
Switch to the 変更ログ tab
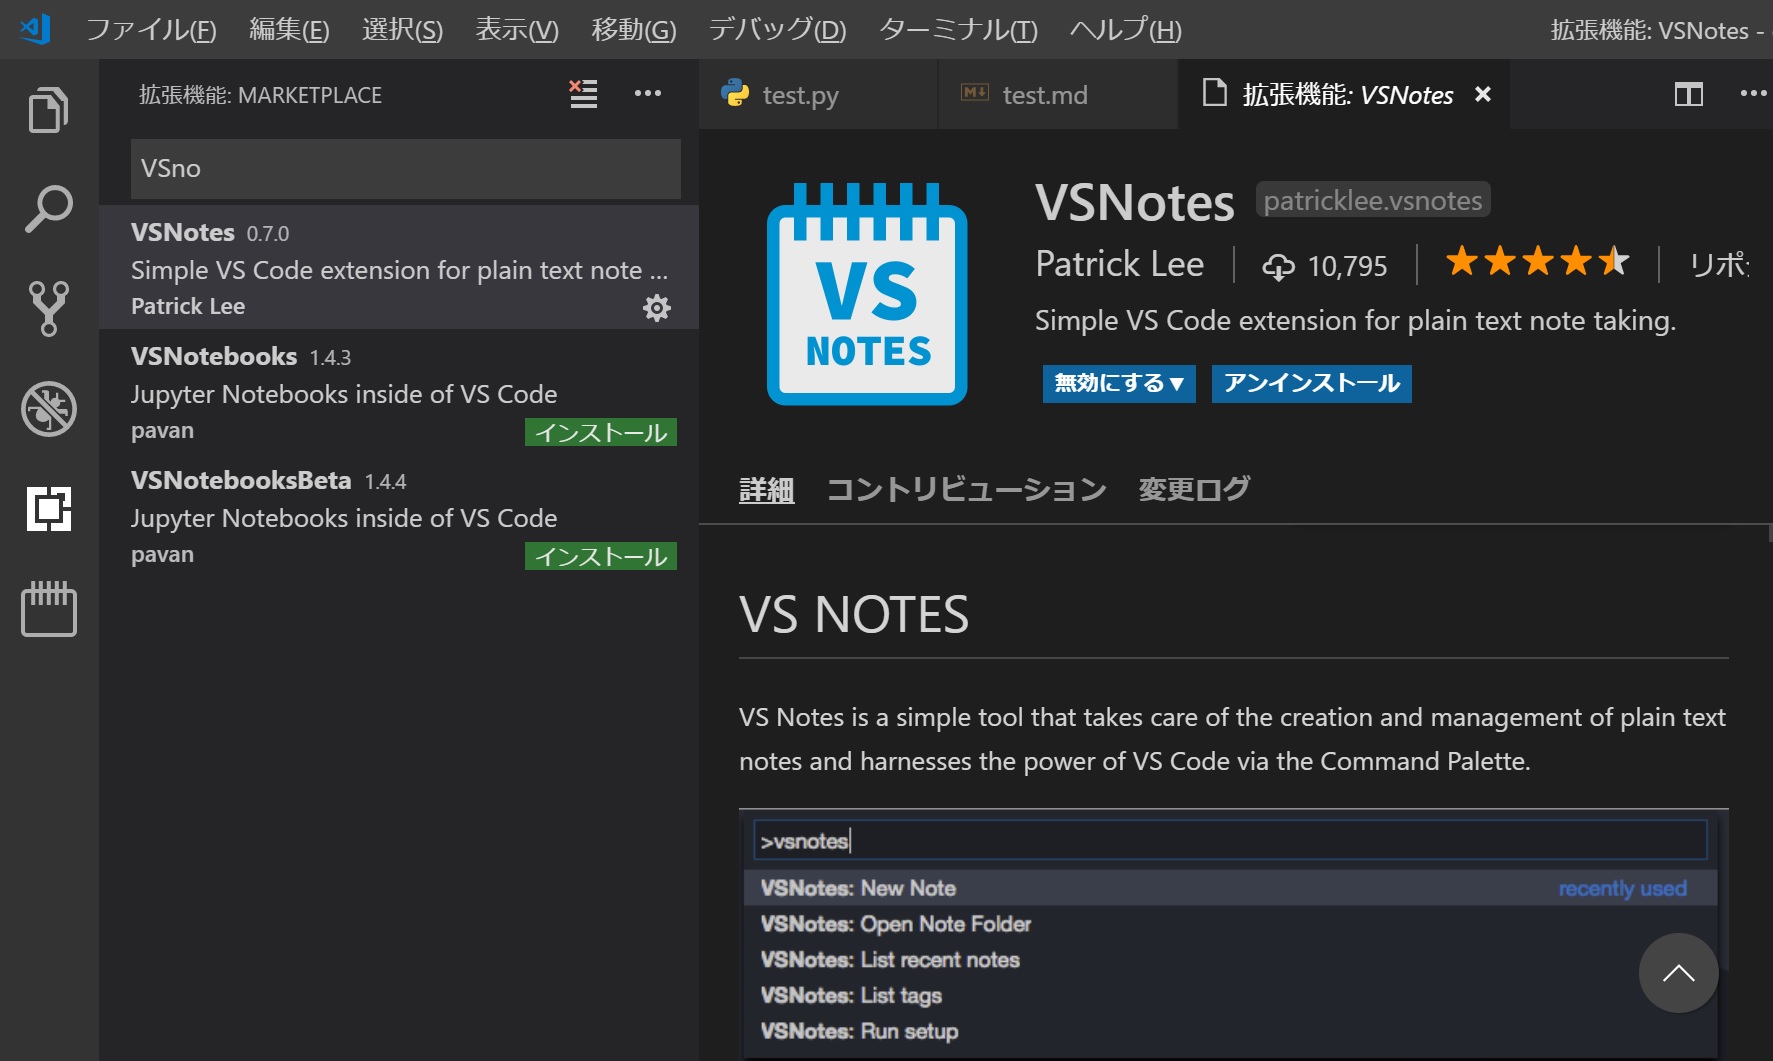(x=1192, y=488)
